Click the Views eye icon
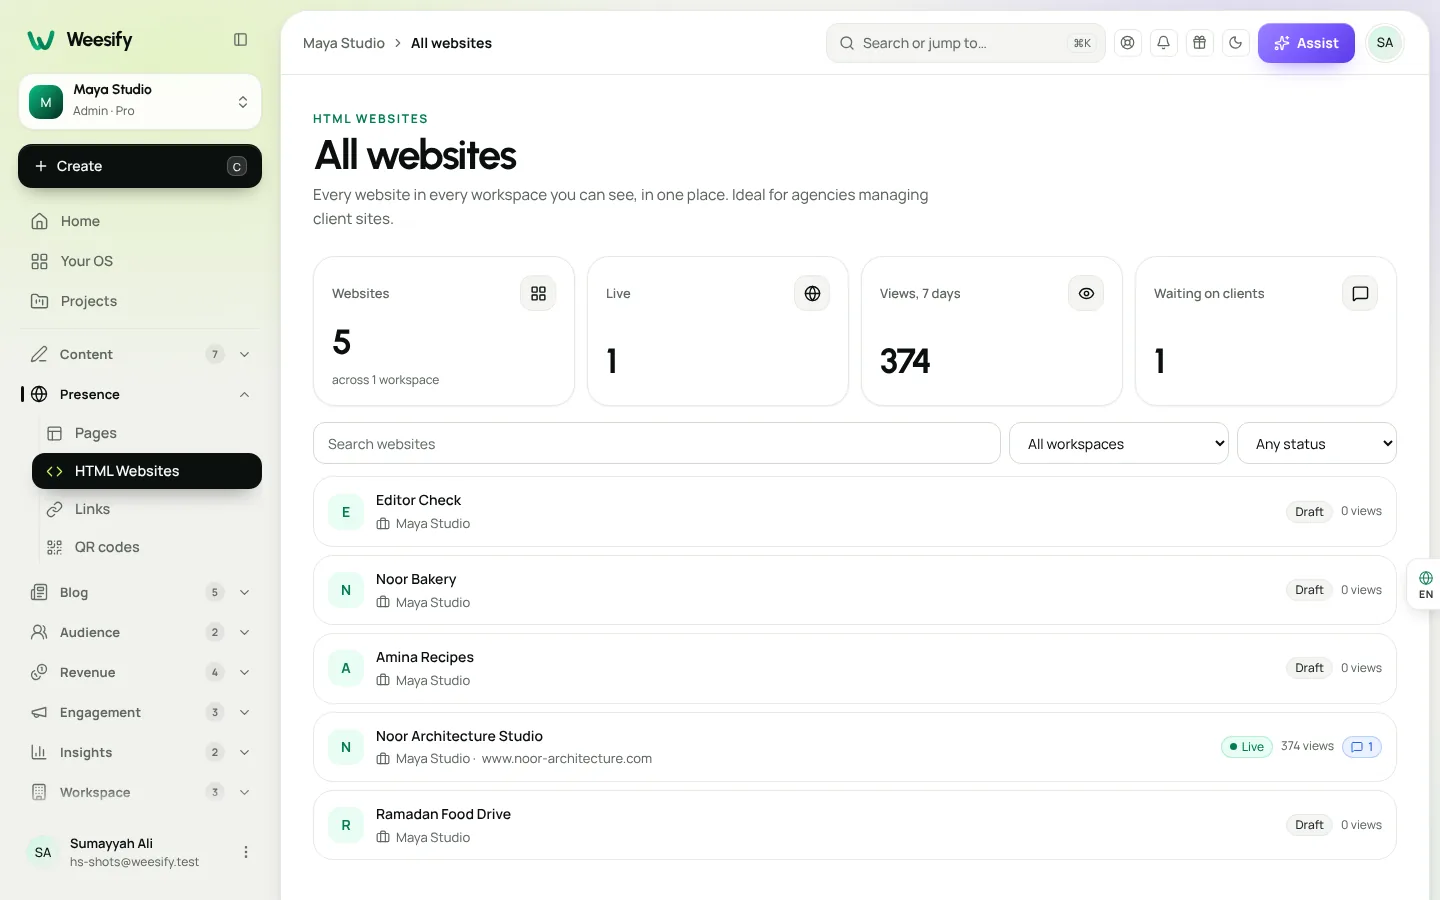This screenshot has height=900, width=1440. pyautogui.click(x=1086, y=294)
